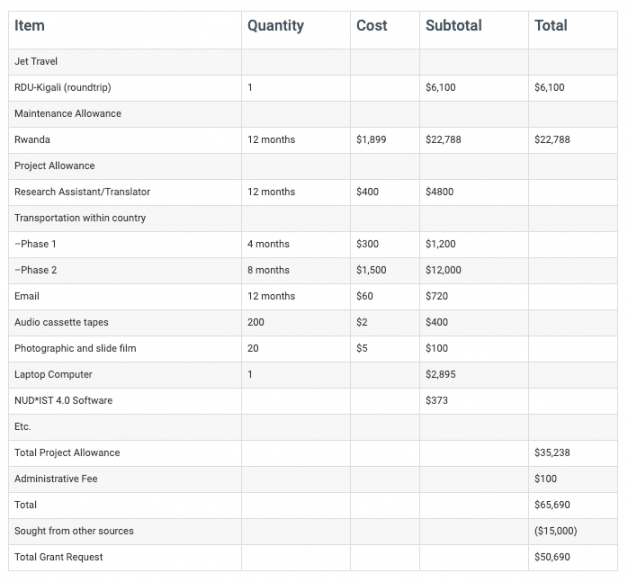This screenshot has width=628, height=582.
Task: Select the Audio cassette tapes cell
Action: 62,322
